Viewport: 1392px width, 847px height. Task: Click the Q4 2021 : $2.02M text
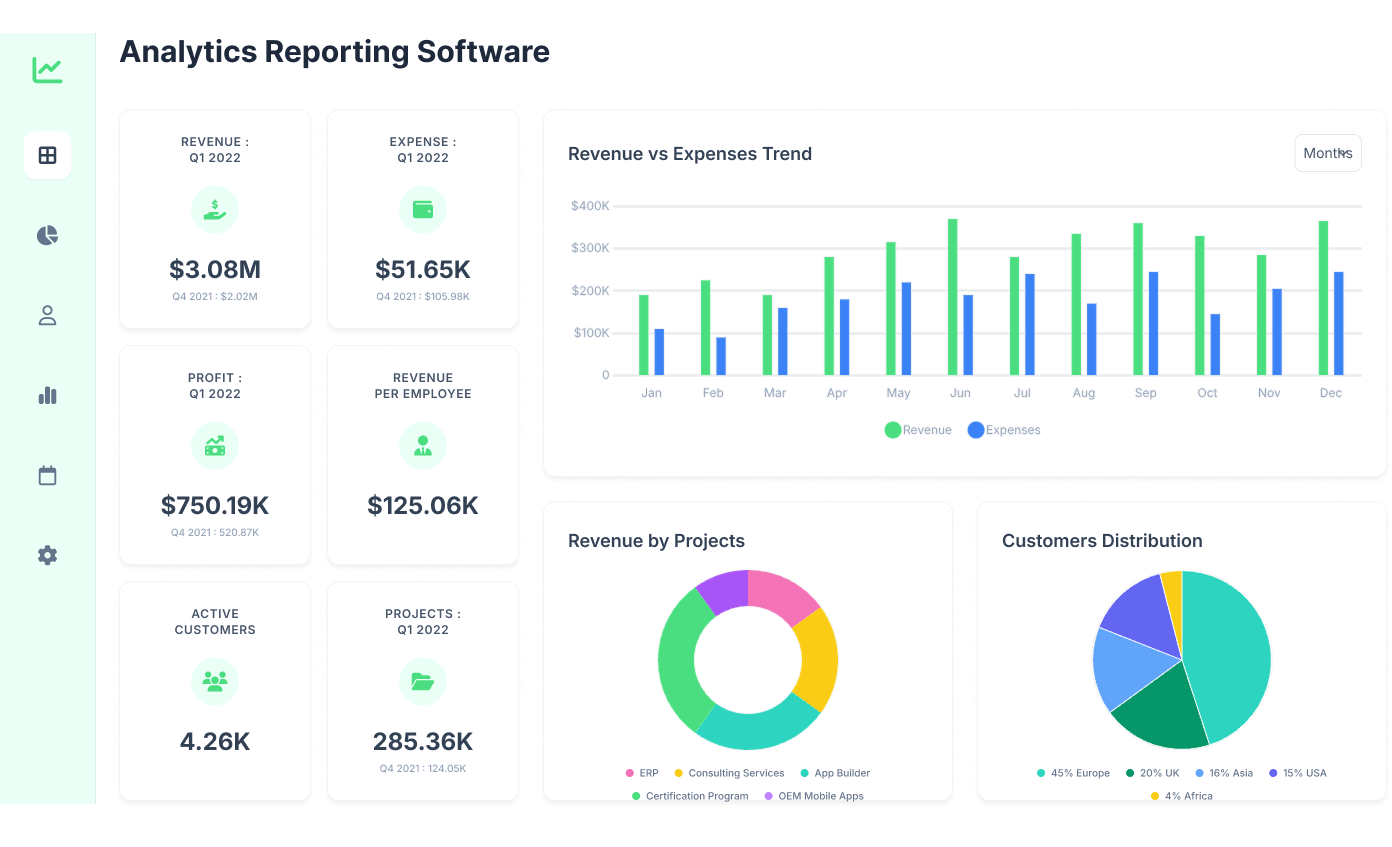coord(215,296)
